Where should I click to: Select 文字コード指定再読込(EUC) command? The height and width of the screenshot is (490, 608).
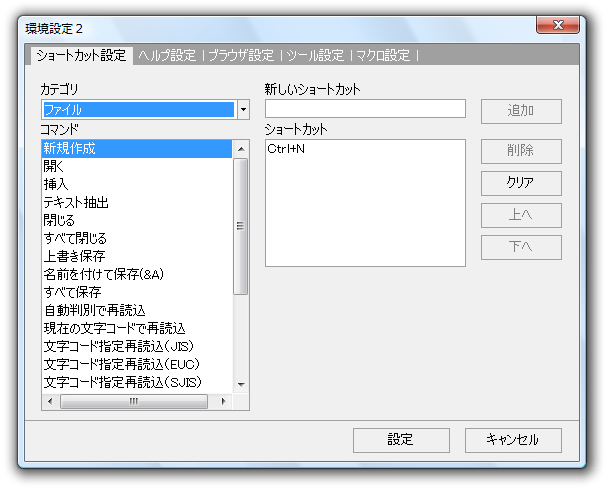(x=137, y=364)
